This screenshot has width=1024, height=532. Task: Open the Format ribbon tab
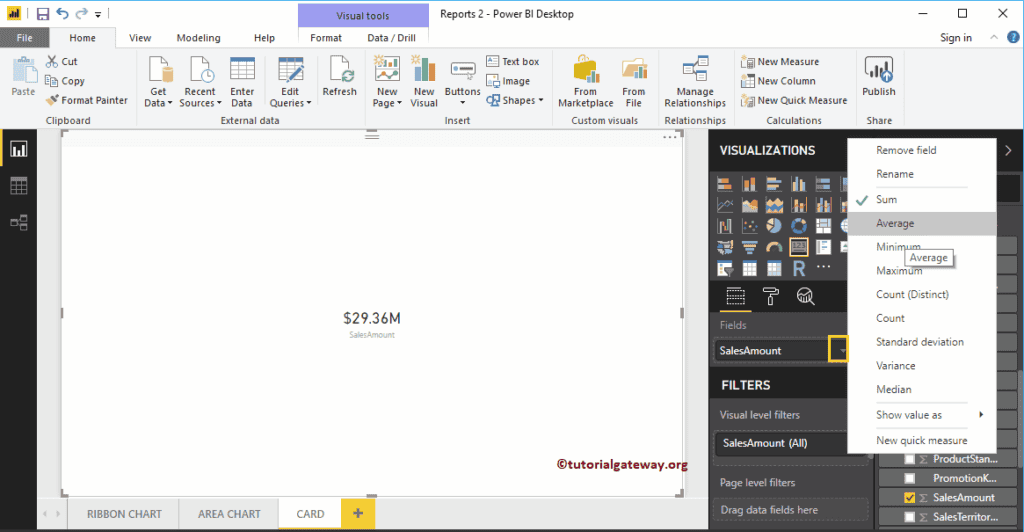click(x=326, y=38)
